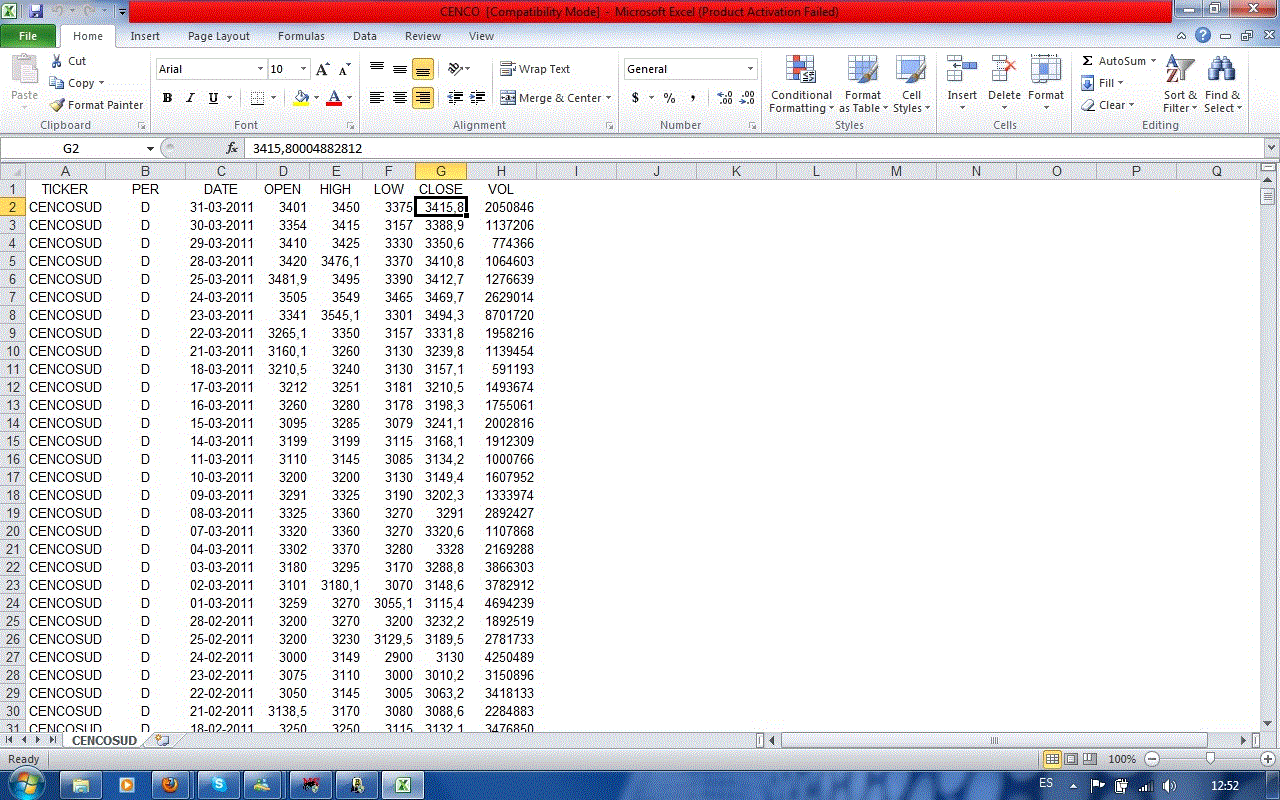The width and height of the screenshot is (1280, 800).
Task: Click the Decrease Font Size icon
Action: [344, 69]
